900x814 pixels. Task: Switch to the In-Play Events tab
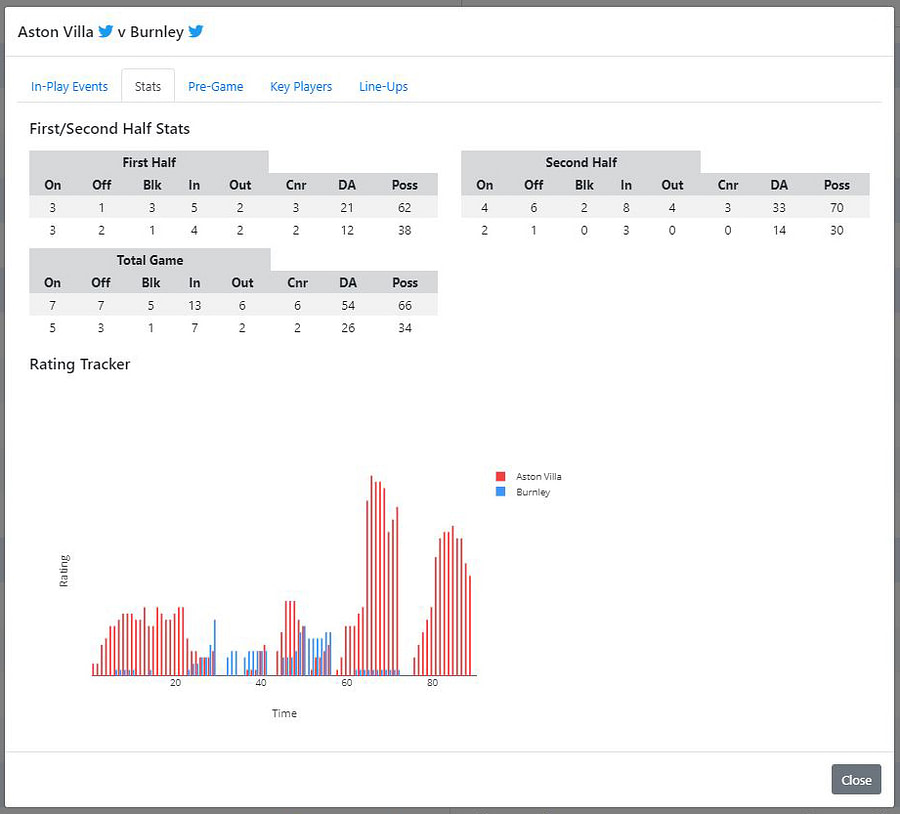pyautogui.click(x=68, y=86)
